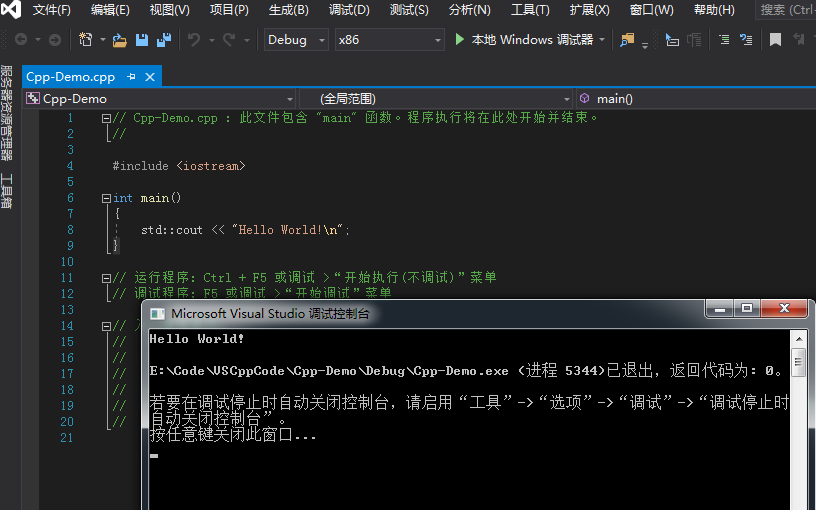Screen dimensions: 816x510
Task: Minimize the debug console window
Action: pos(720,309)
